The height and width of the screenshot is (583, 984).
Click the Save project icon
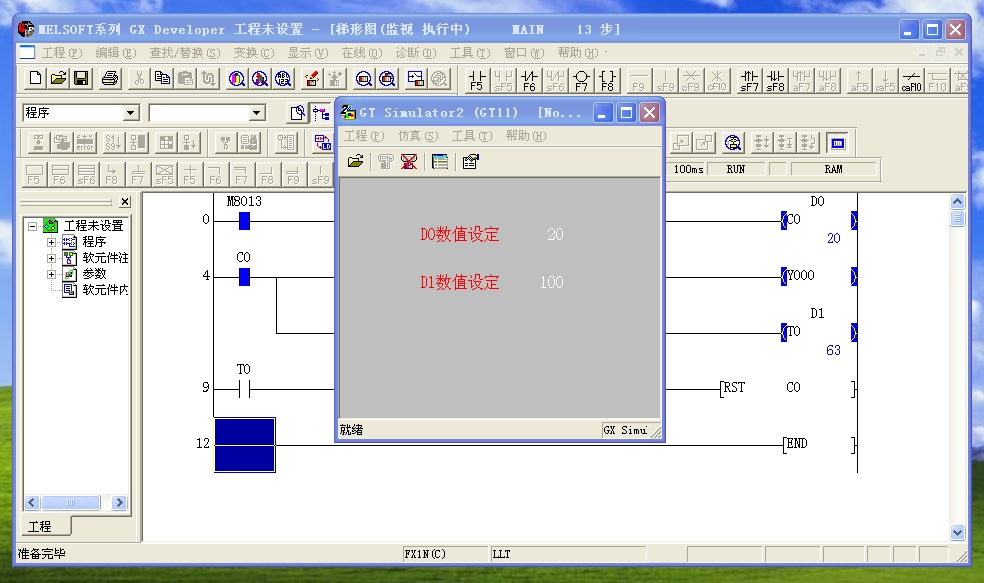(81, 78)
